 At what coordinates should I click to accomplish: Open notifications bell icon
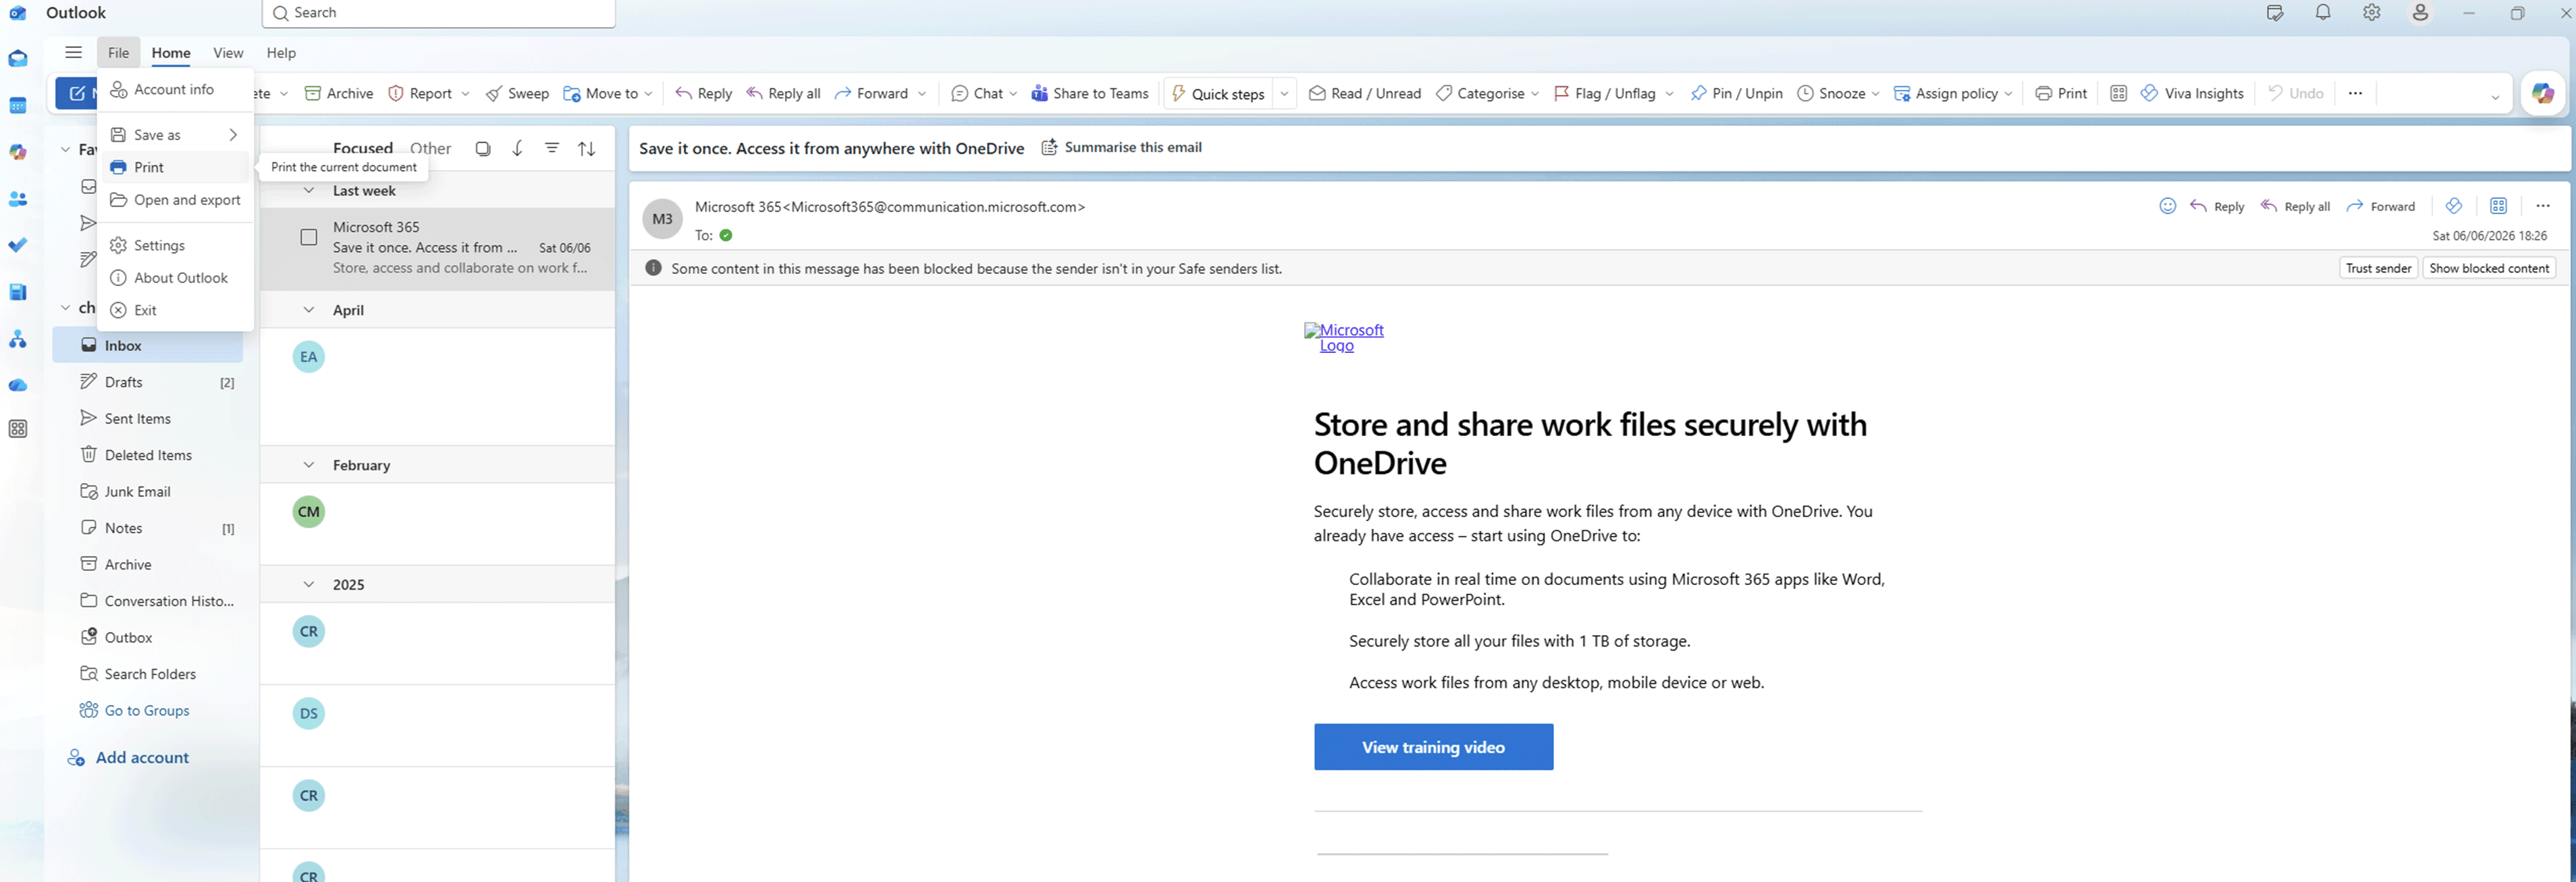click(2323, 13)
